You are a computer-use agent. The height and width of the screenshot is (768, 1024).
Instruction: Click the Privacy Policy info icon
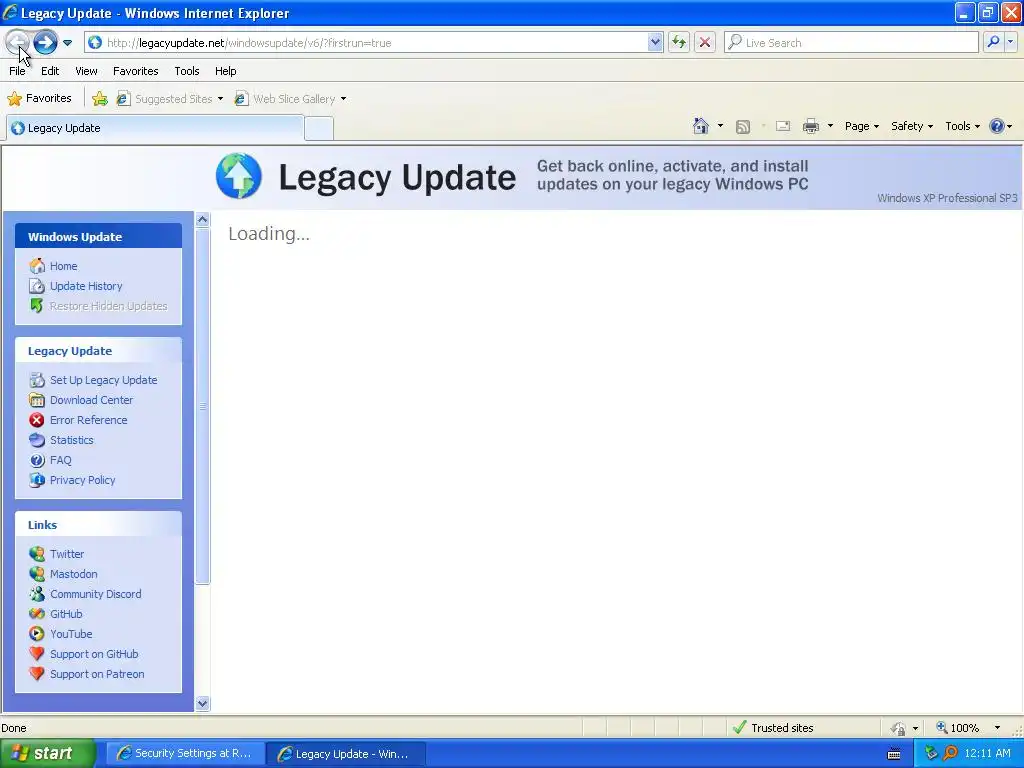point(37,480)
